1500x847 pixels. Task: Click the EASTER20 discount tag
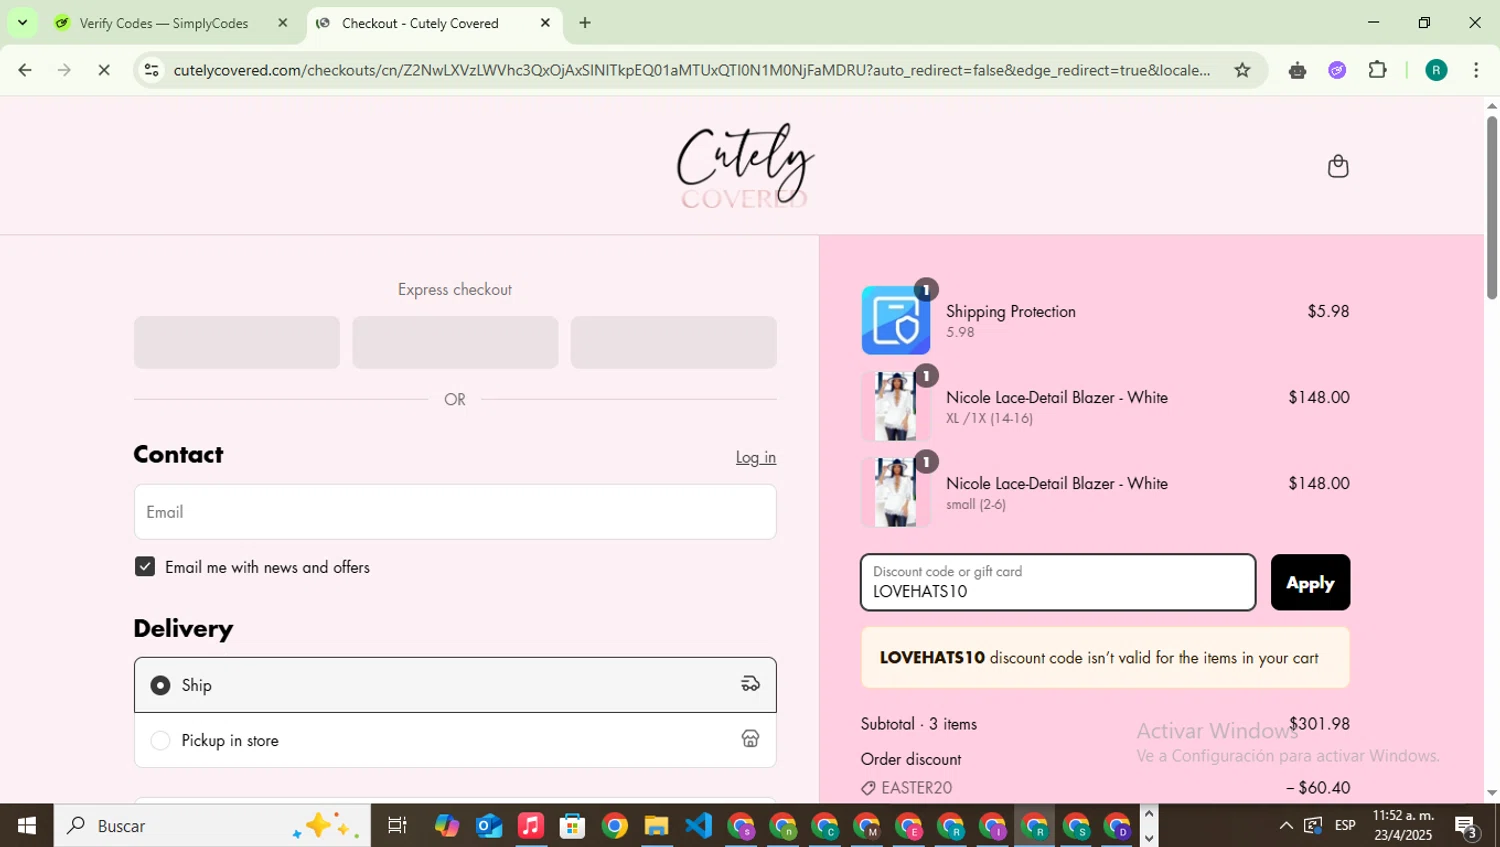pos(907,788)
